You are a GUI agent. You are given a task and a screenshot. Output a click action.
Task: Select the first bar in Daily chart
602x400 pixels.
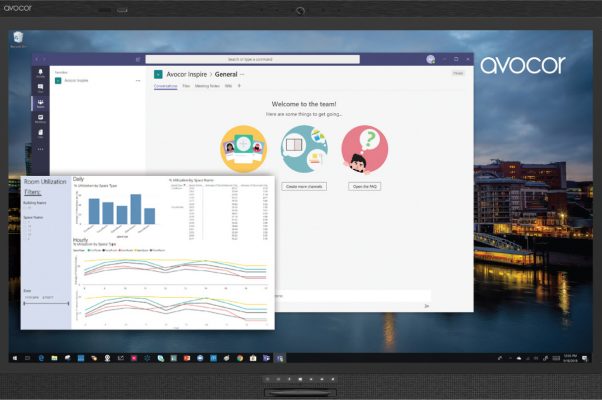click(94, 211)
